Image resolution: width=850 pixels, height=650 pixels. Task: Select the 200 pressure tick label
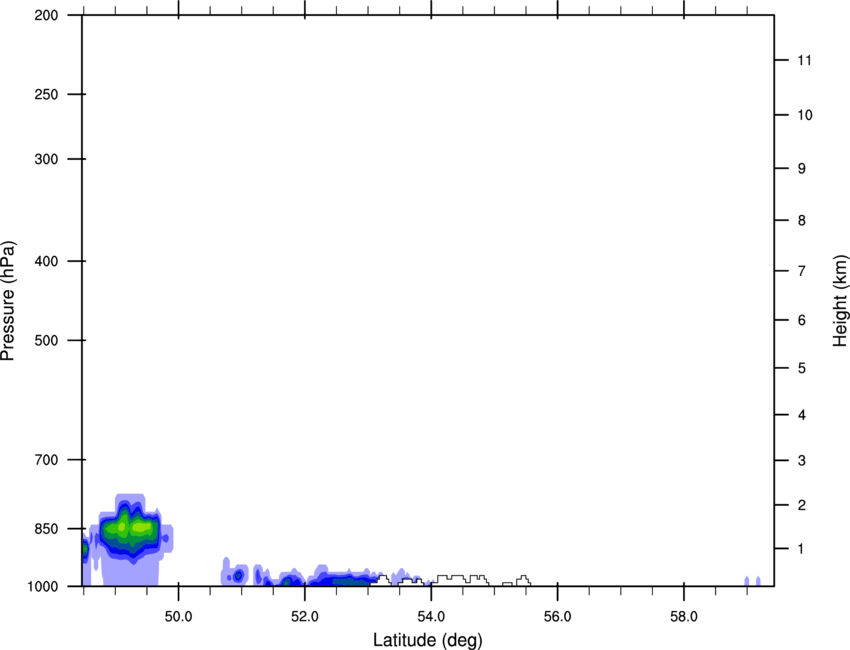tap(46, 15)
